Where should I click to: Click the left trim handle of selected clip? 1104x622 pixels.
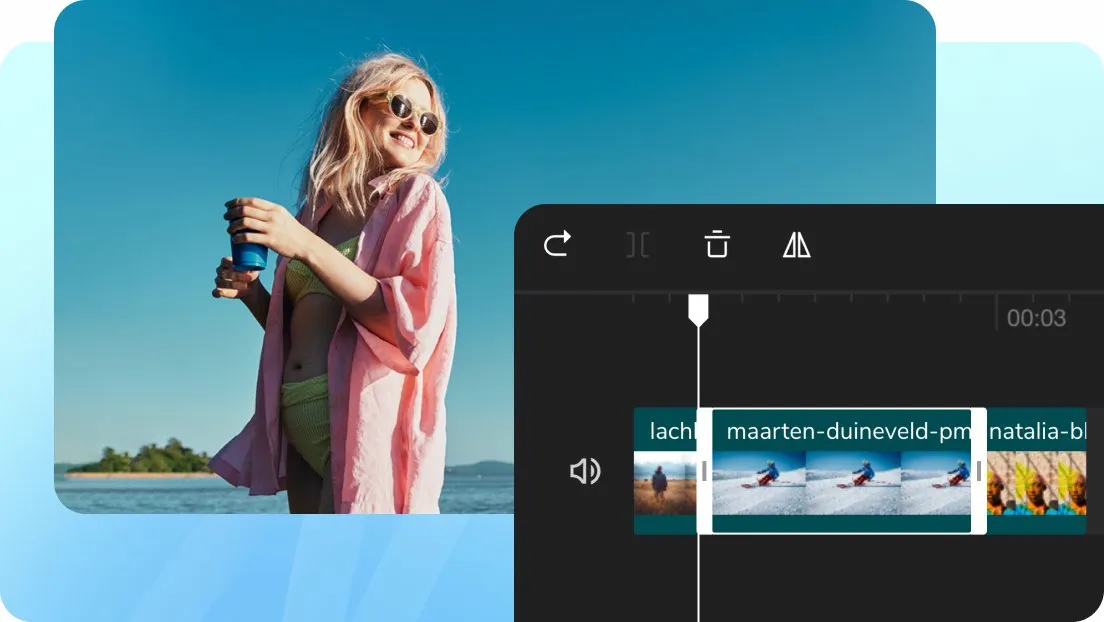704,471
